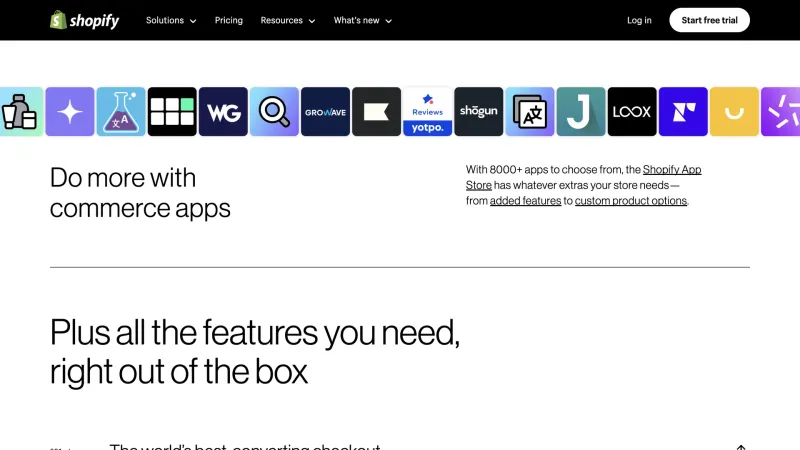The width and height of the screenshot is (800, 450).
Task: Click the Start free trial button
Action: coord(709,20)
